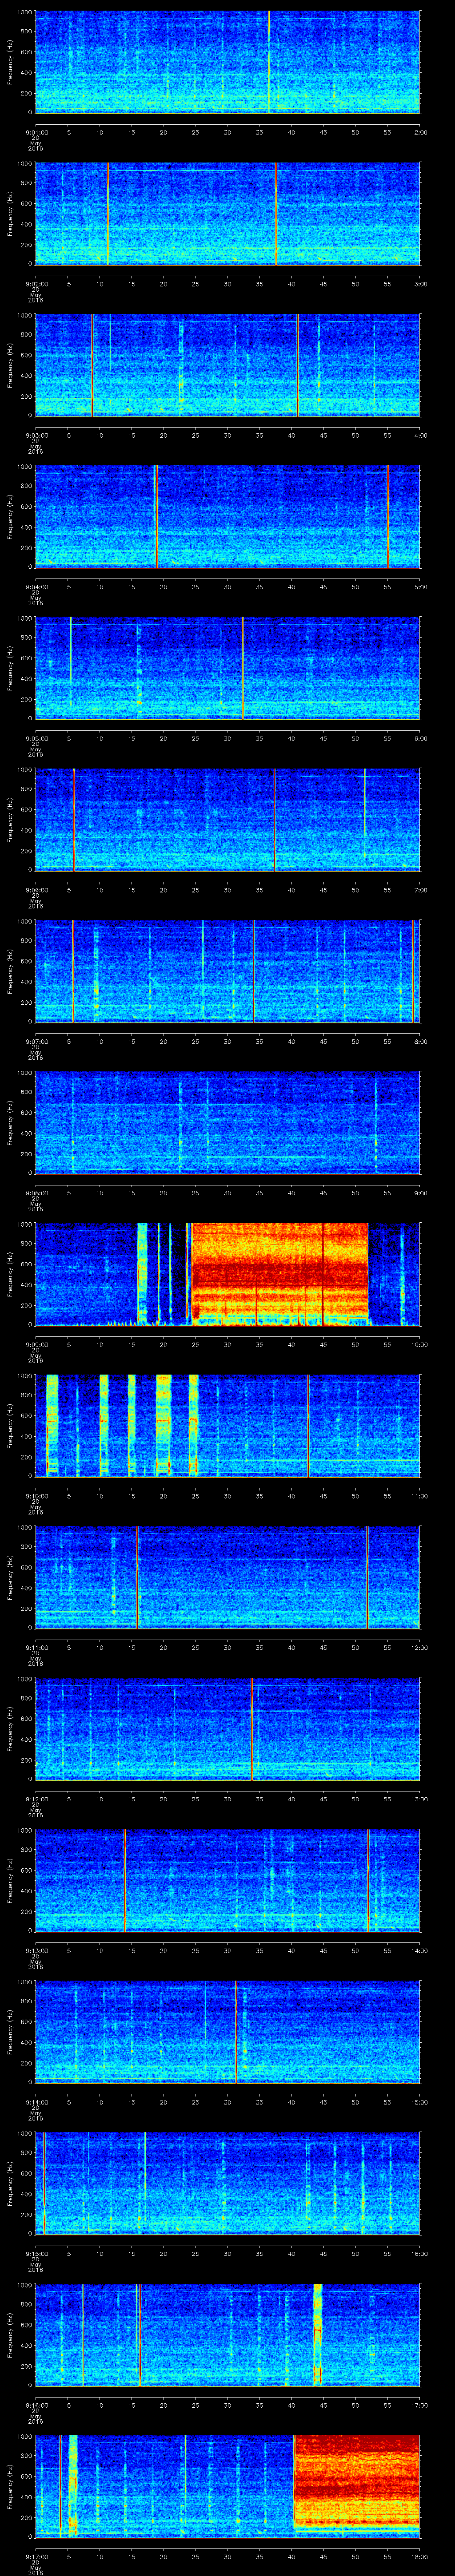Click the spectrogram panel starting at 9:12:00
This screenshot has height=2576, width=455.
pos(228,1729)
